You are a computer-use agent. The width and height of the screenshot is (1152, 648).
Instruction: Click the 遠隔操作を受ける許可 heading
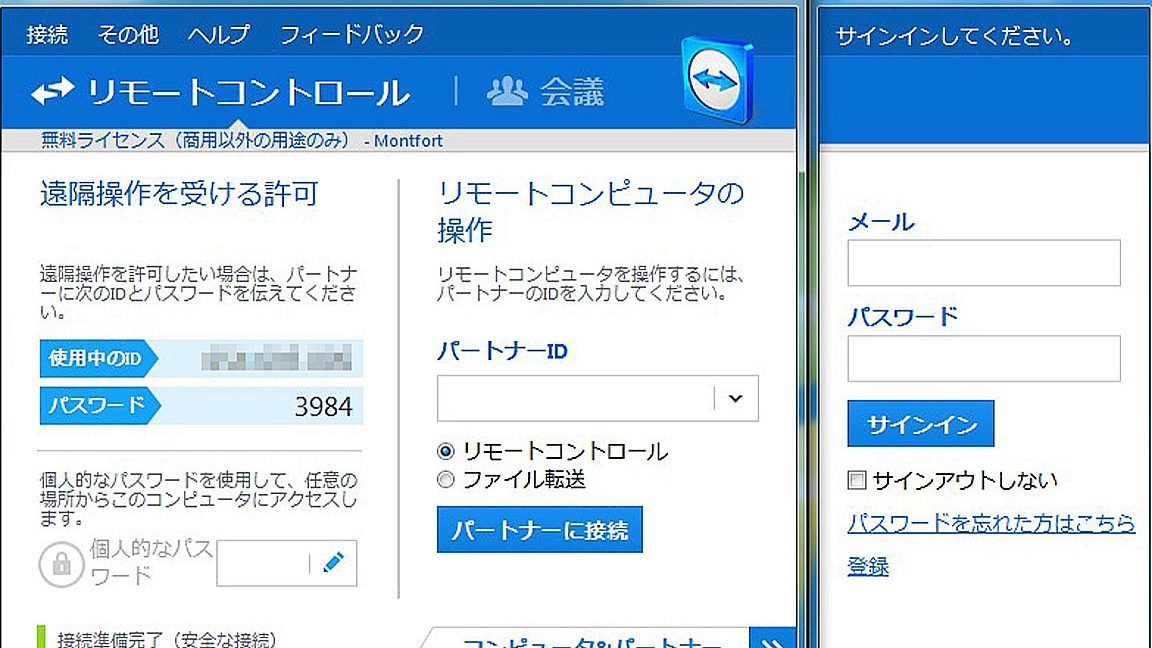pyautogui.click(x=179, y=194)
